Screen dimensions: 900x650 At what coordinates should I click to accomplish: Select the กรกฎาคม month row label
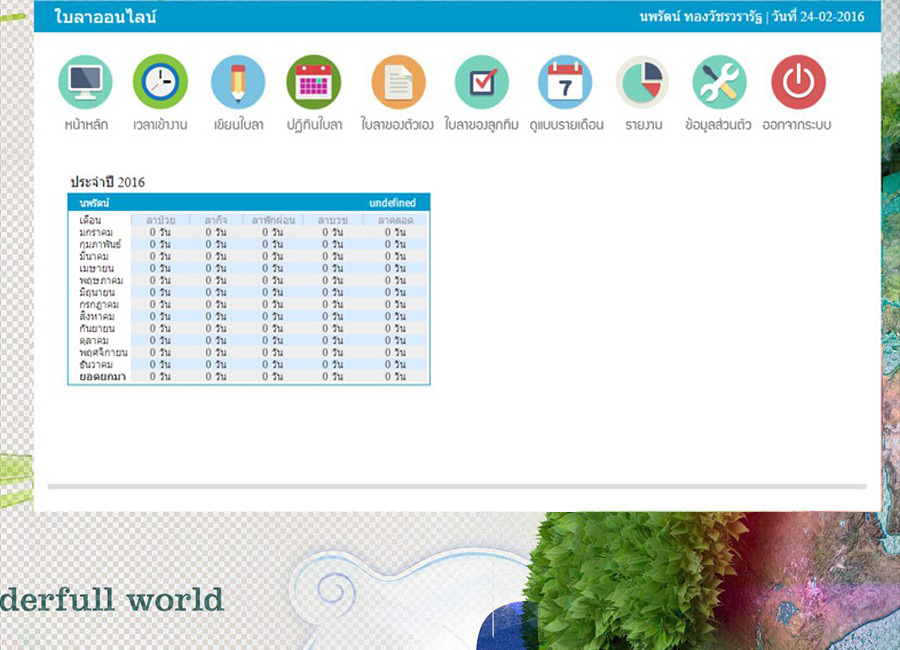point(99,304)
